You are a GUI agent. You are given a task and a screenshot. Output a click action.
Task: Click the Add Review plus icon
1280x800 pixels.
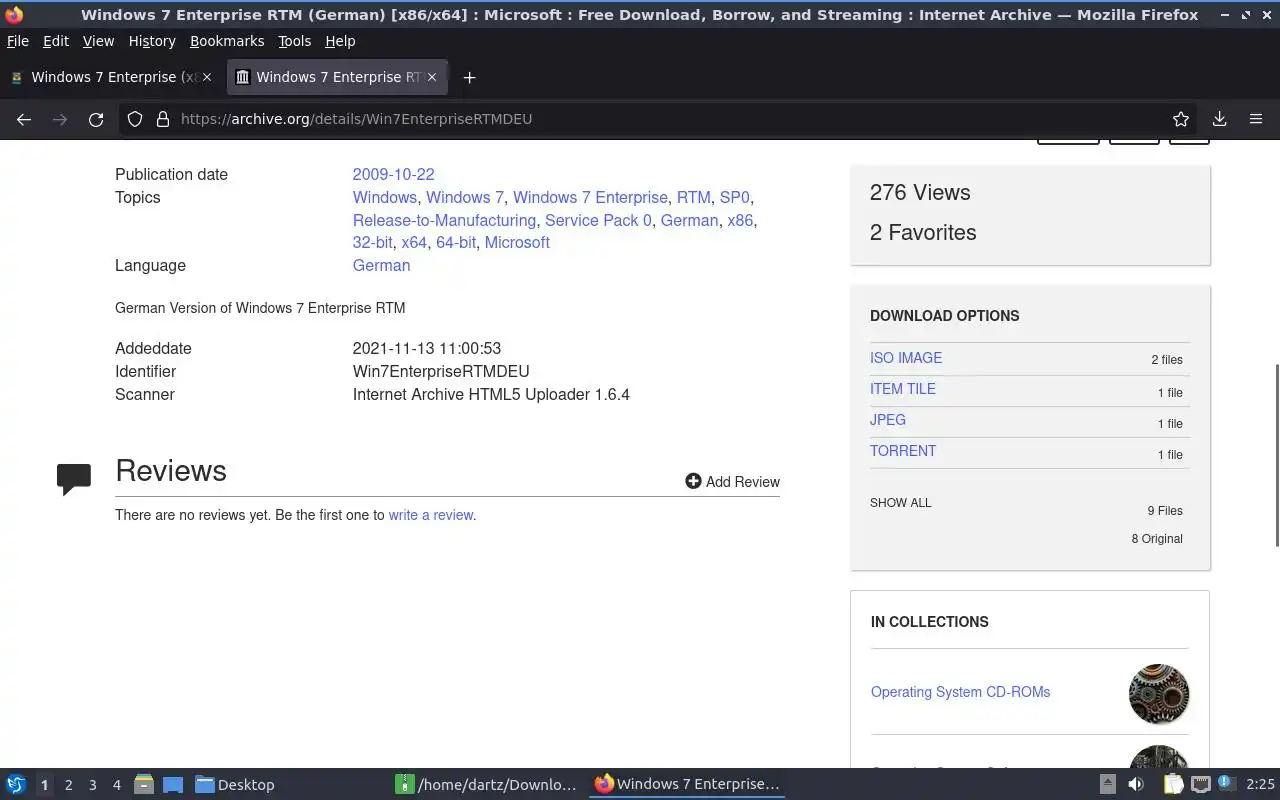693,481
